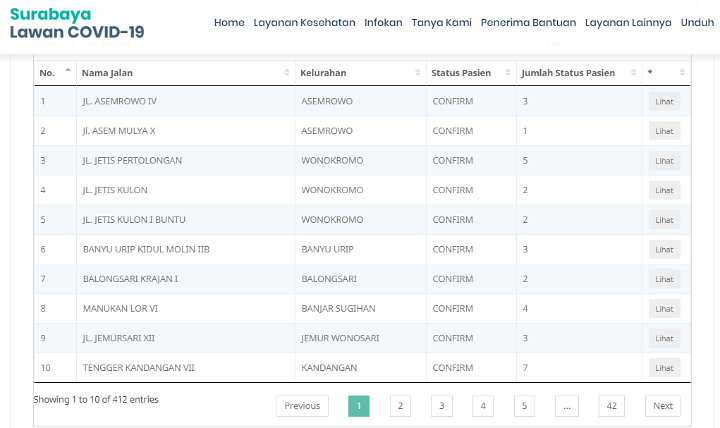
Task: Sort by the asterisk column arrow icon
Action: tap(682, 73)
